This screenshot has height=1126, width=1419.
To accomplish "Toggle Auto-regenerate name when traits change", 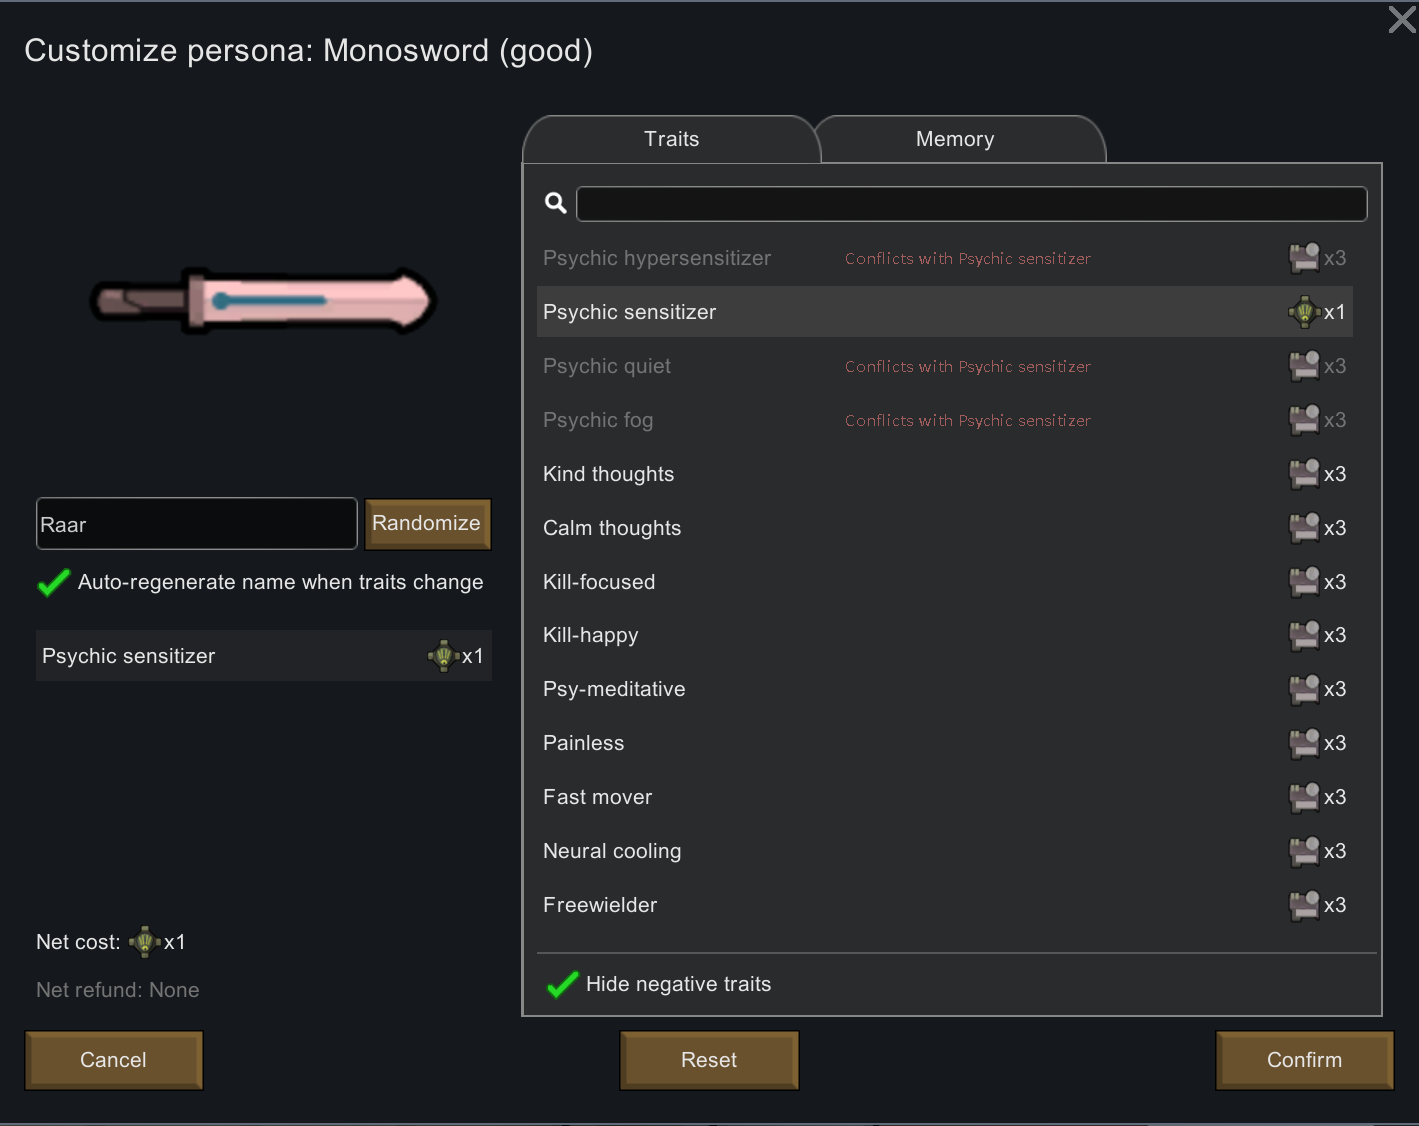I will tap(53, 582).
